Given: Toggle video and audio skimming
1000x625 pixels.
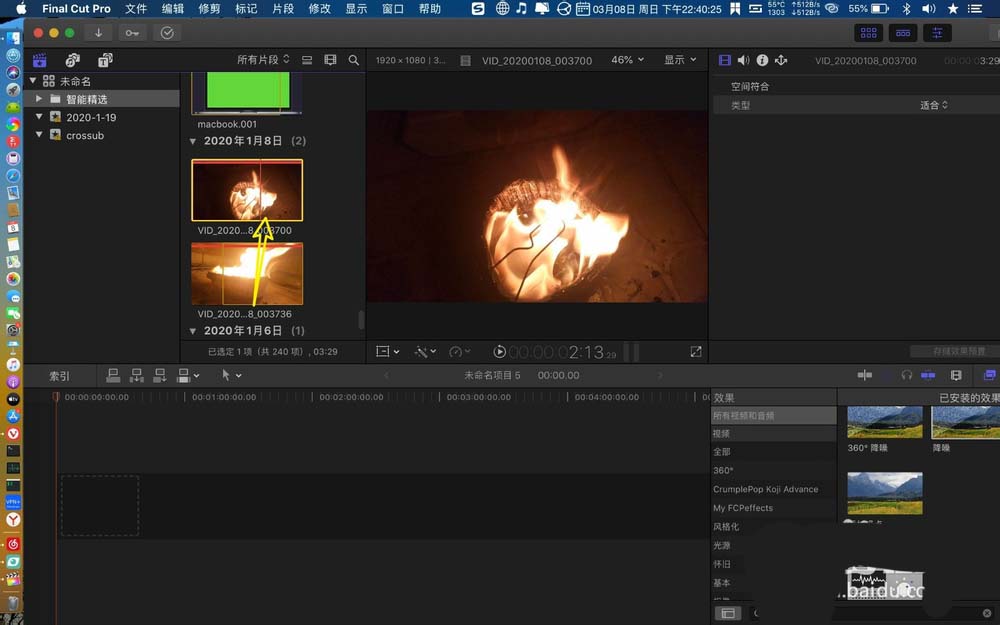Looking at the screenshot, I should point(865,375).
